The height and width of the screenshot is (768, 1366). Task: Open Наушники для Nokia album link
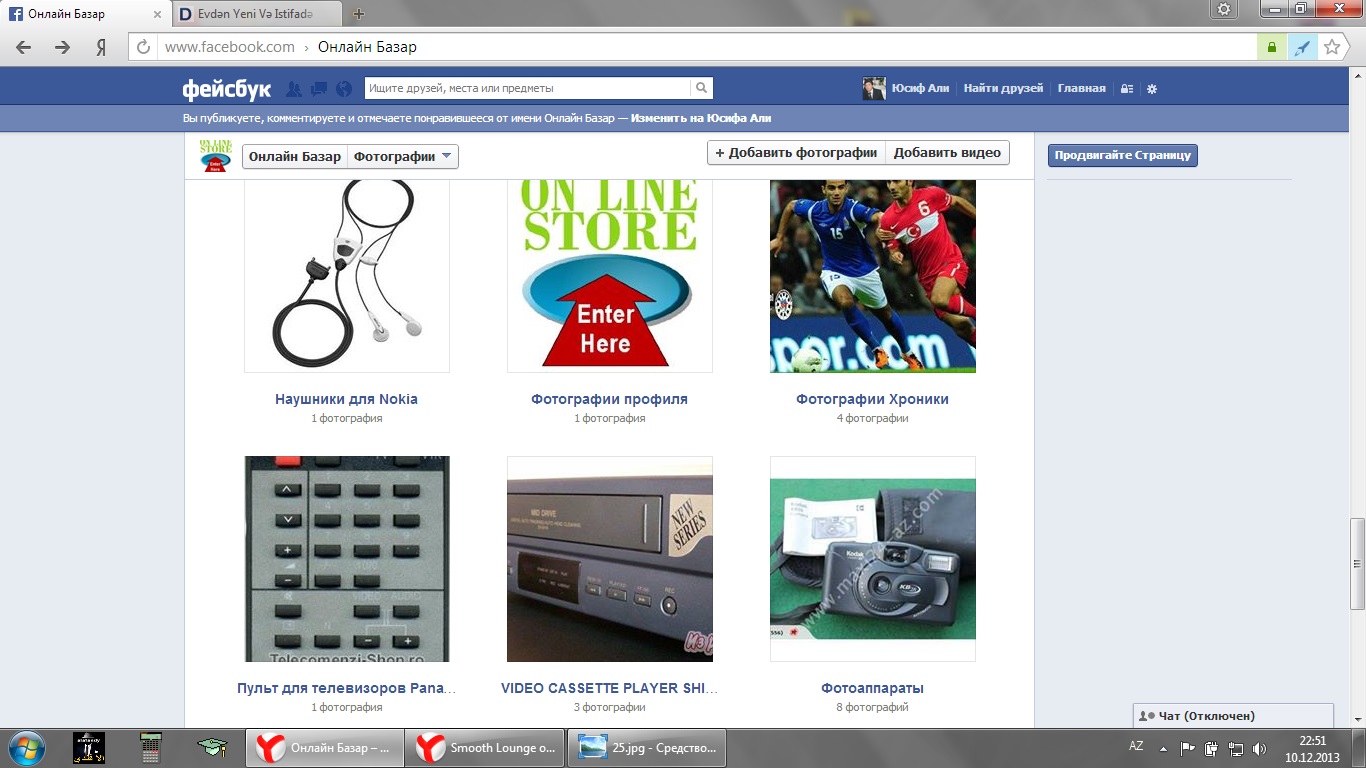tap(346, 399)
